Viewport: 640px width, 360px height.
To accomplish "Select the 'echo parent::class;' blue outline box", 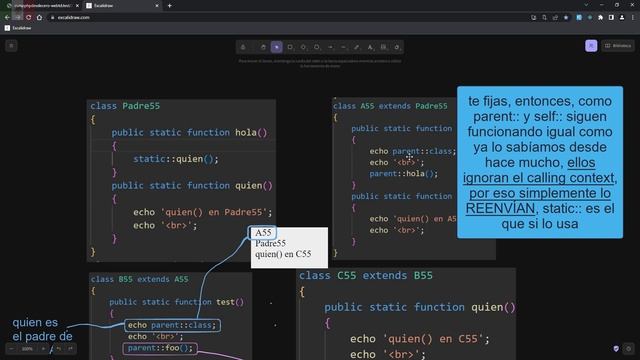I will 172,325.
